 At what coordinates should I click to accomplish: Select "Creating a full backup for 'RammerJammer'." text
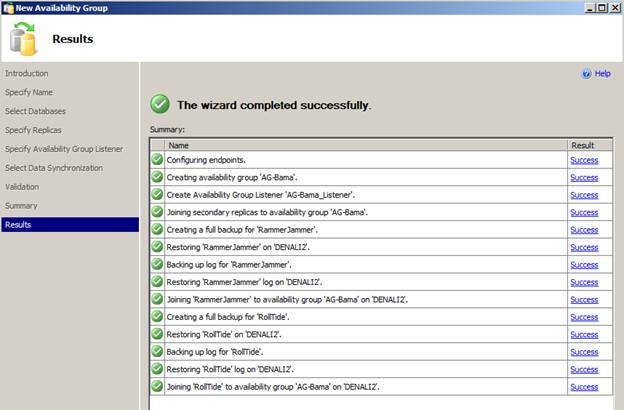(242, 230)
